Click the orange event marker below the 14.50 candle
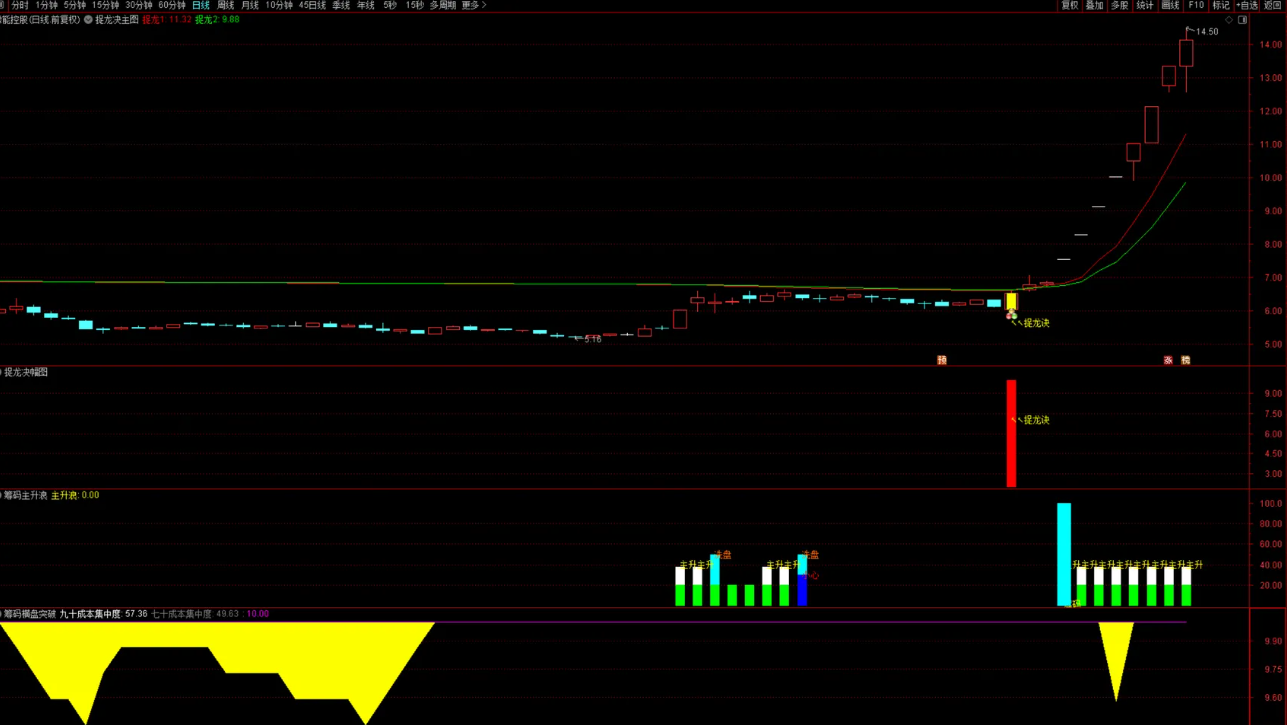Image resolution: width=1287 pixels, height=725 pixels. [x=1186, y=360]
